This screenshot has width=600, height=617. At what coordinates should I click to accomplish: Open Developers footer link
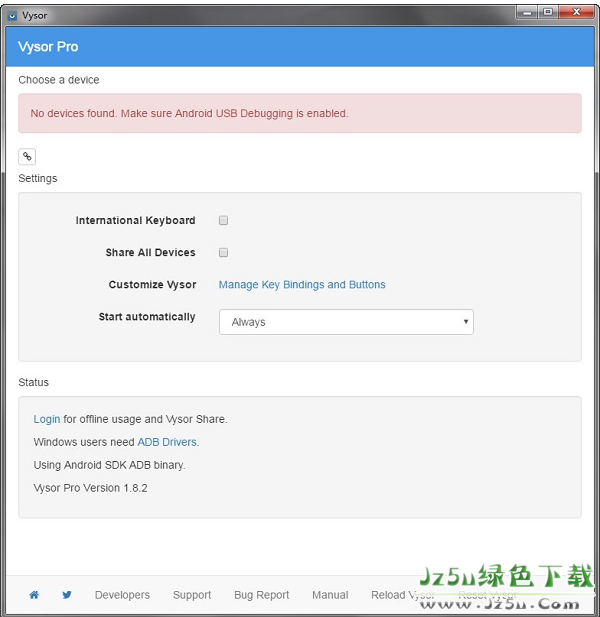coord(122,595)
